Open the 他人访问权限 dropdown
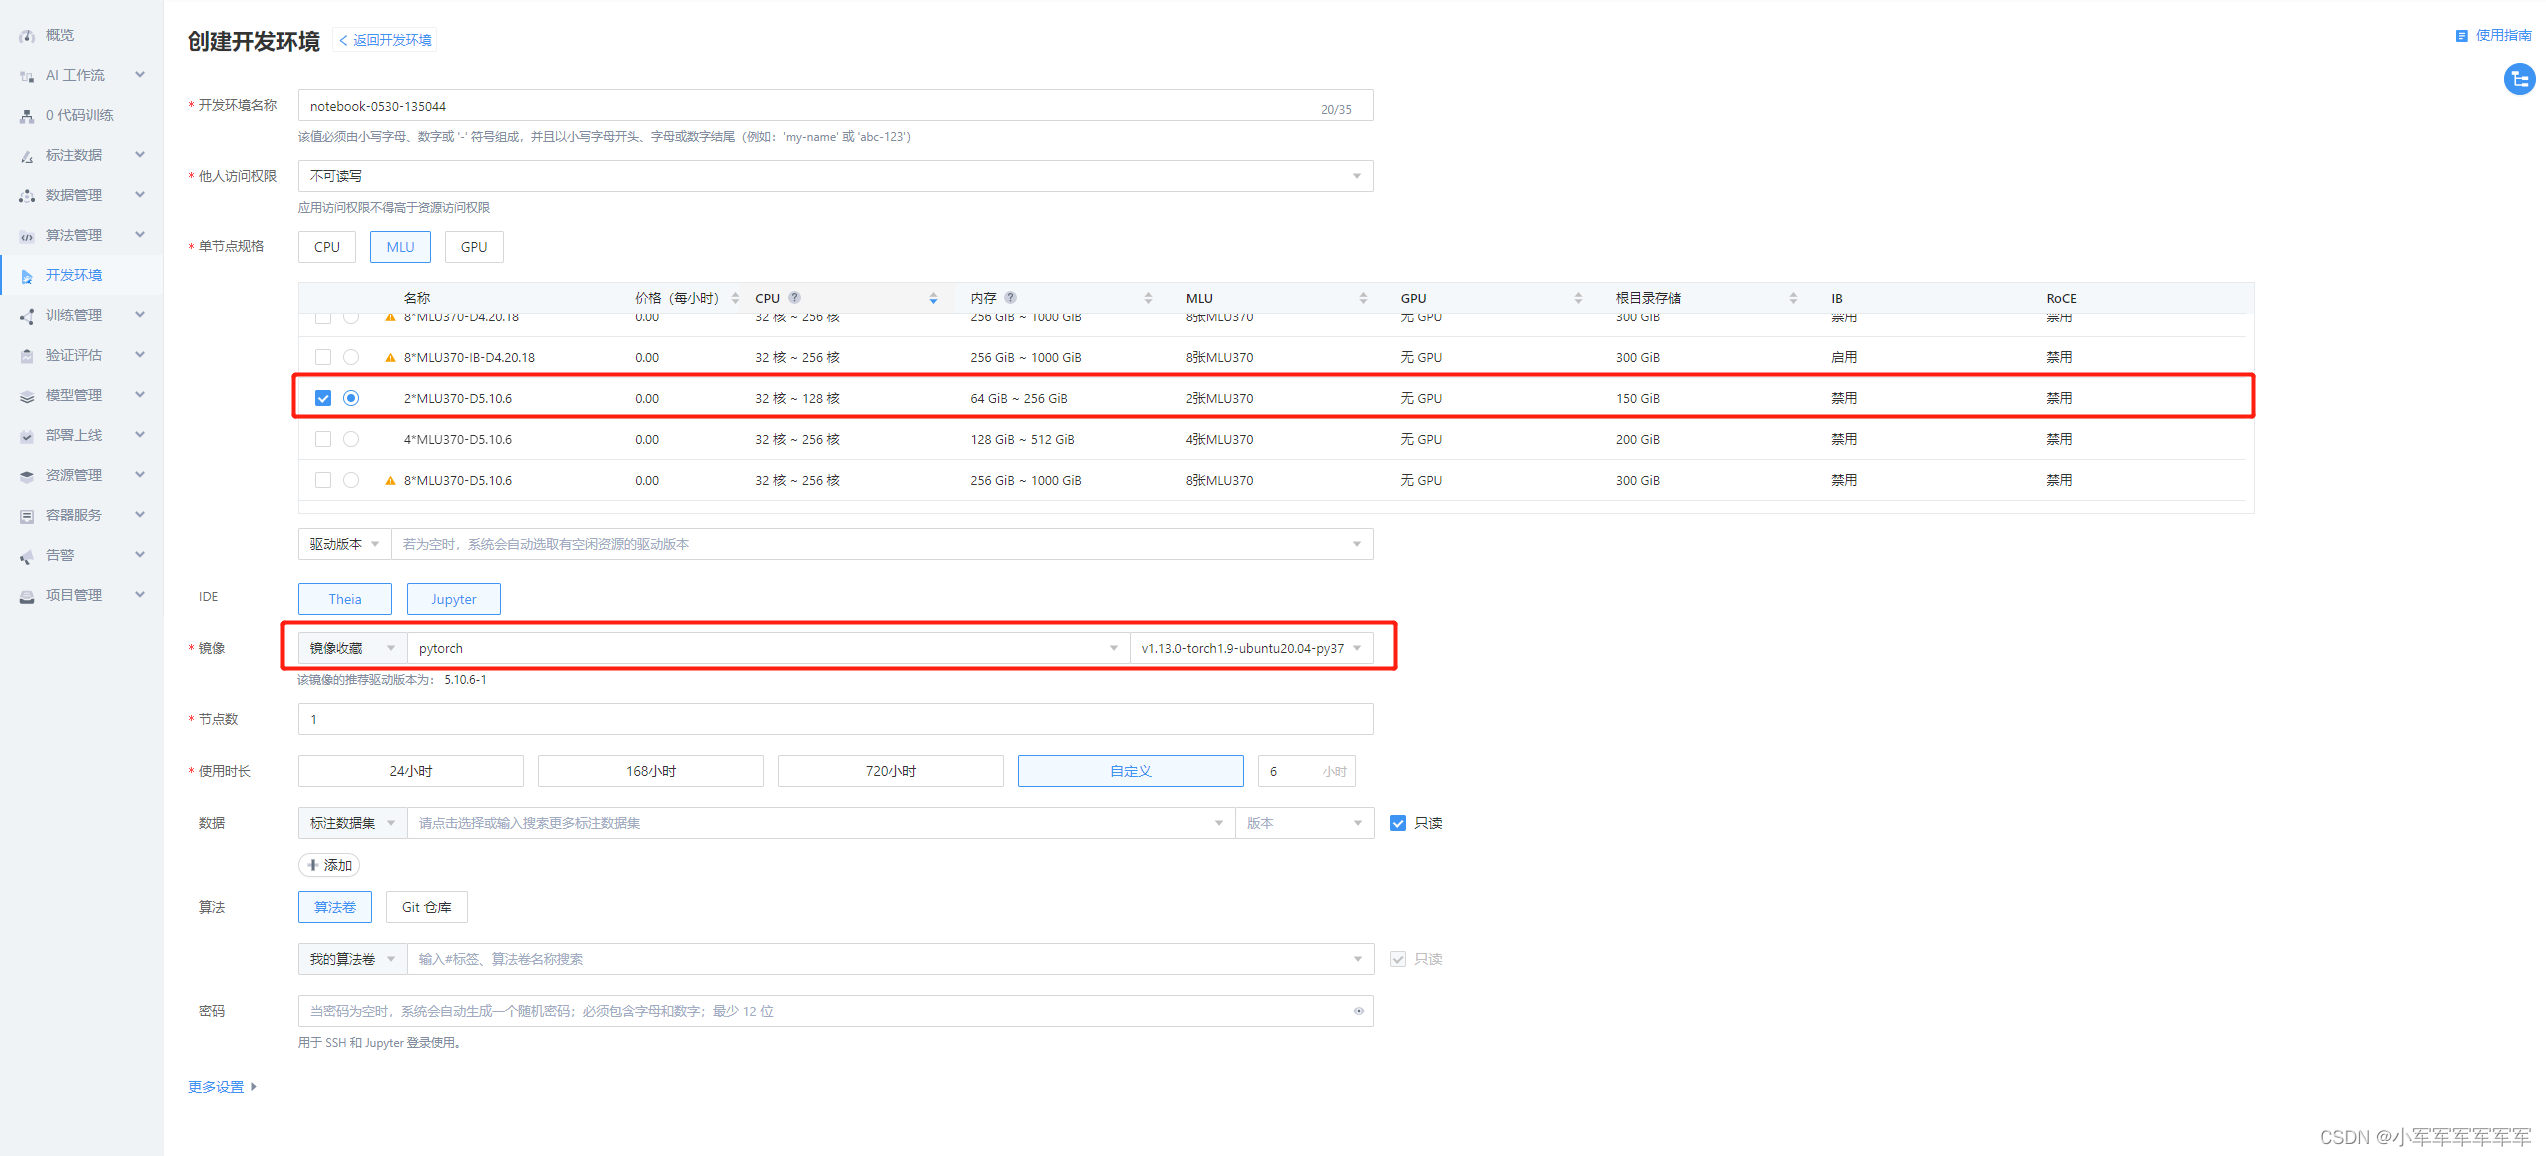 point(834,176)
